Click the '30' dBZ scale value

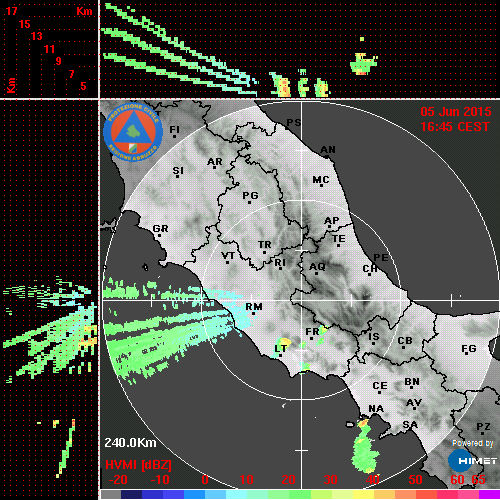(330, 480)
